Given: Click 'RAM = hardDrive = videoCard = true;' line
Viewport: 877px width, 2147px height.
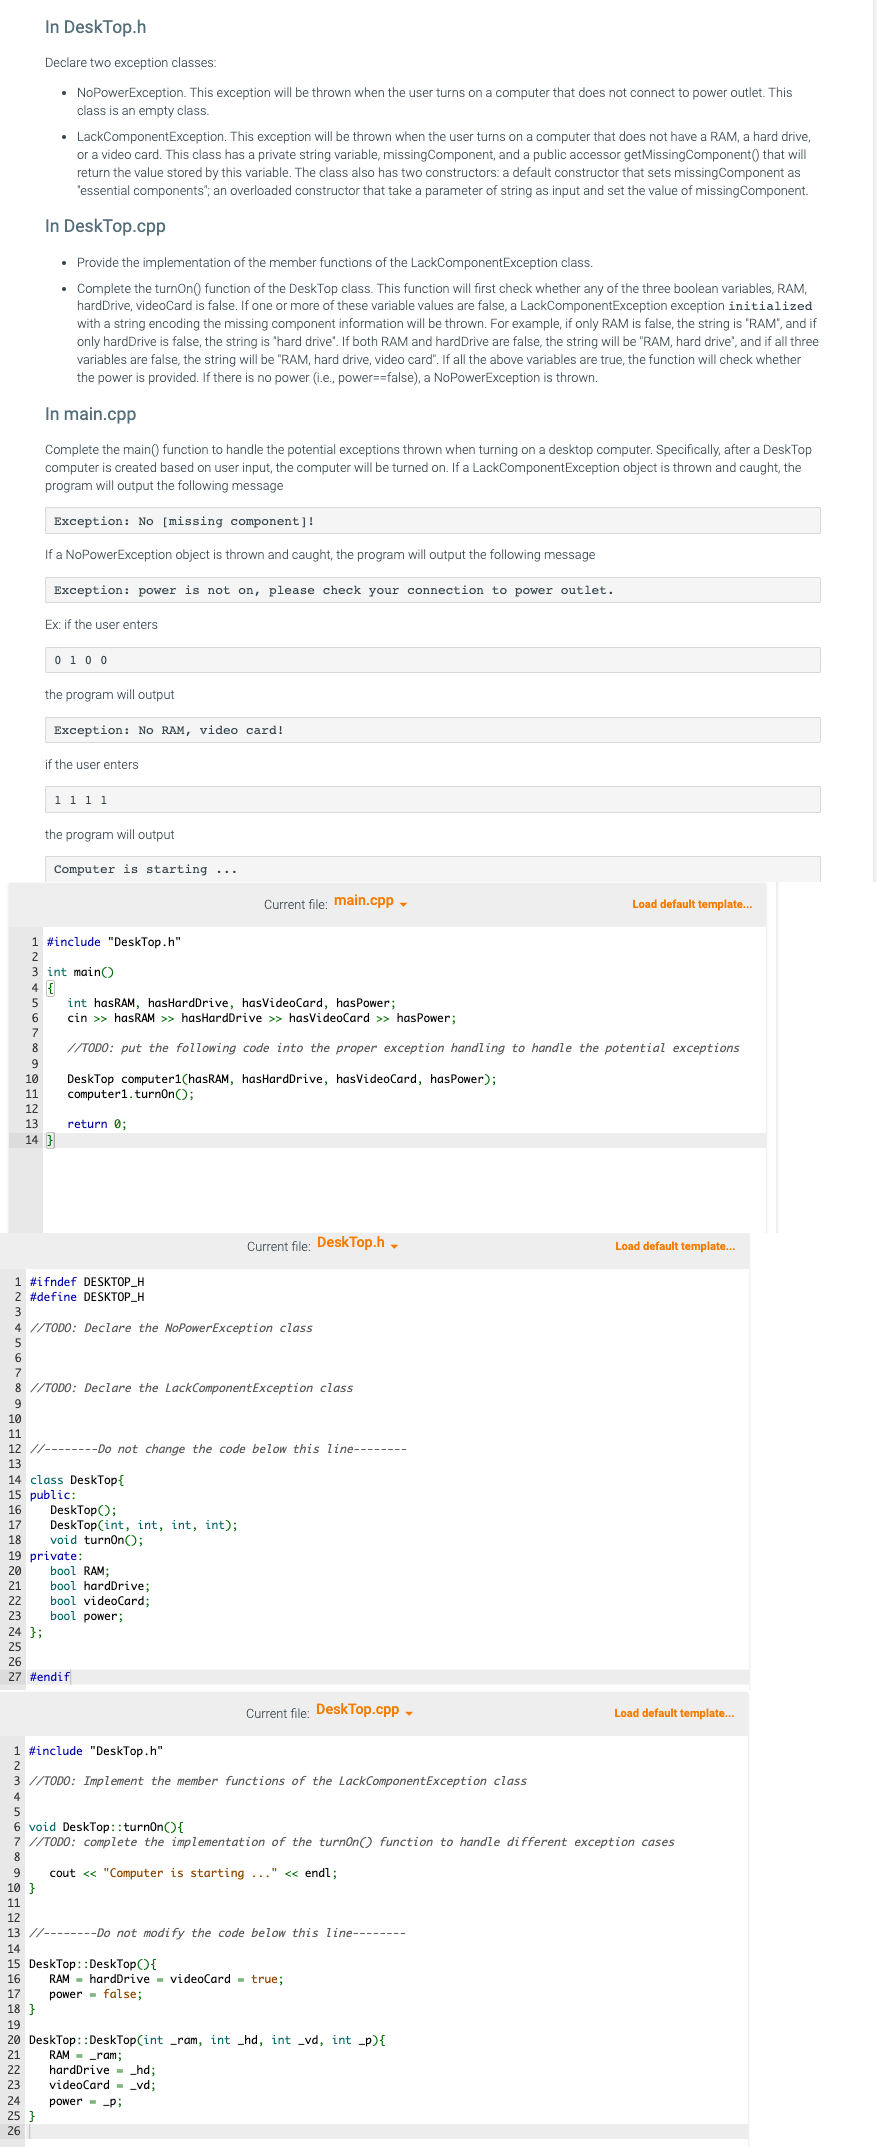Looking at the screenshot, I should click(x=166, y=1979).
